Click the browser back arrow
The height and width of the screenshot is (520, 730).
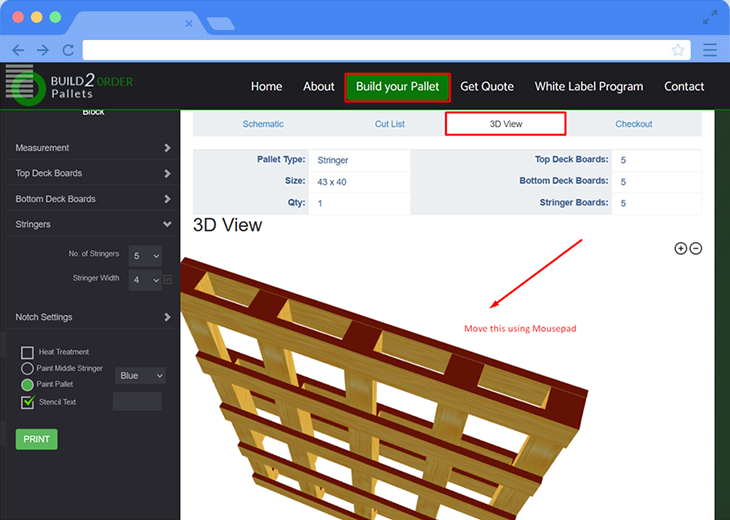(18, 50)
